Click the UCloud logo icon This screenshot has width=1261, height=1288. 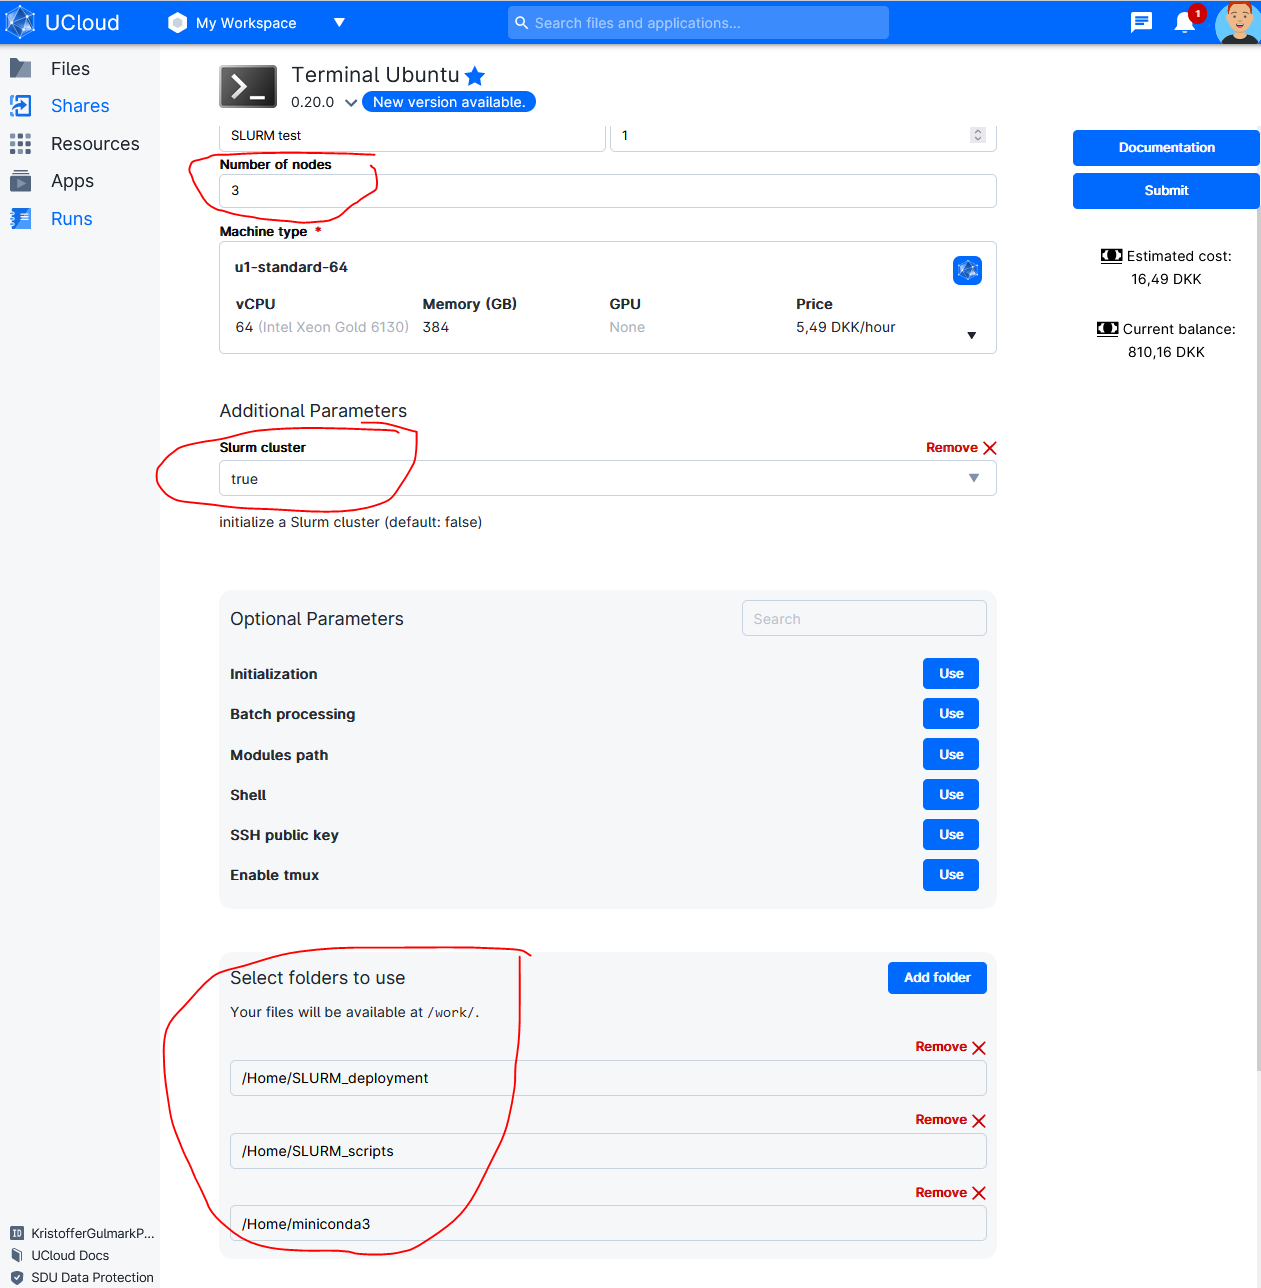tap(21, 22)
